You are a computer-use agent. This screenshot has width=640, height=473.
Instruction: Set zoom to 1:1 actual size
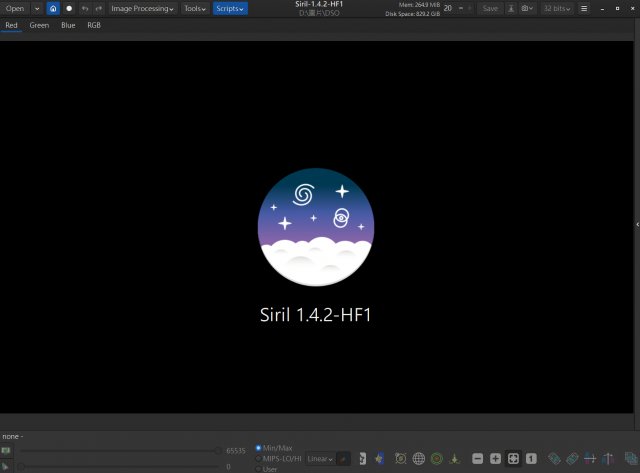point(531,459)
